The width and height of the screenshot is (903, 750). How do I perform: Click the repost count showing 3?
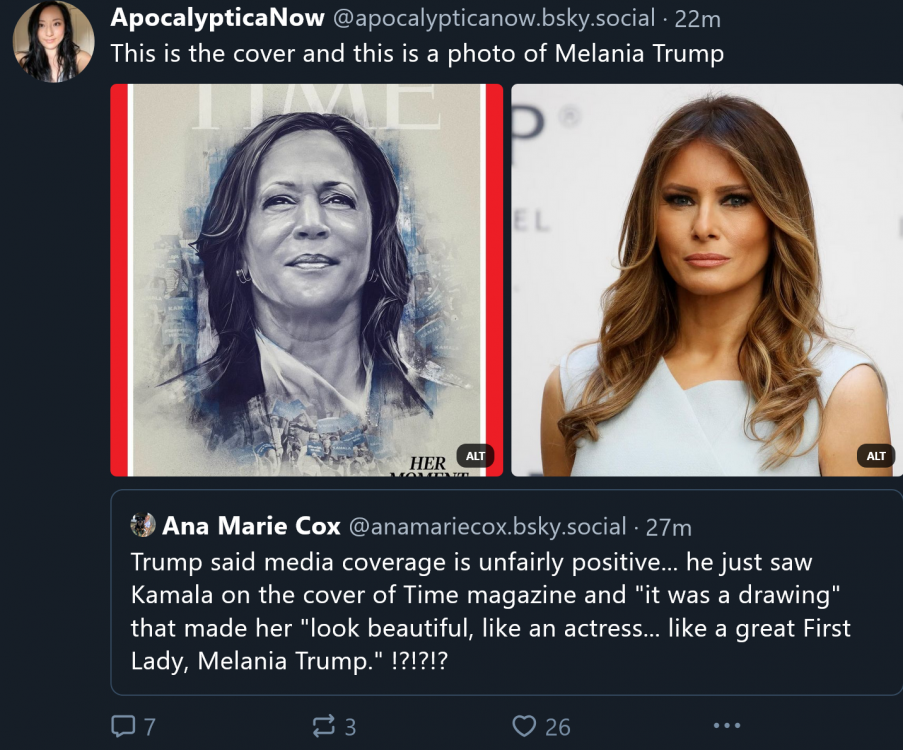(350, 727)
